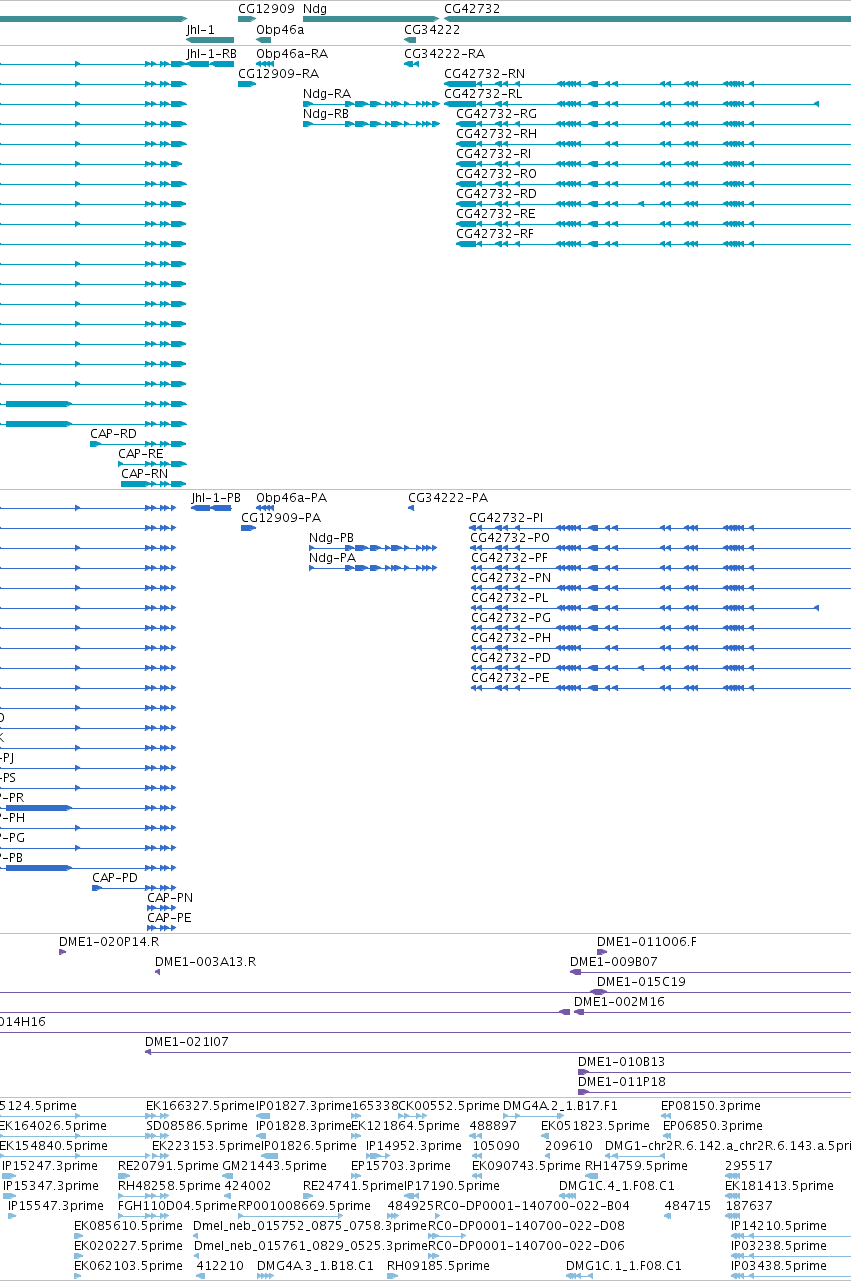
Task: Click transcript CG42732-RI
Action: point(494,154)
